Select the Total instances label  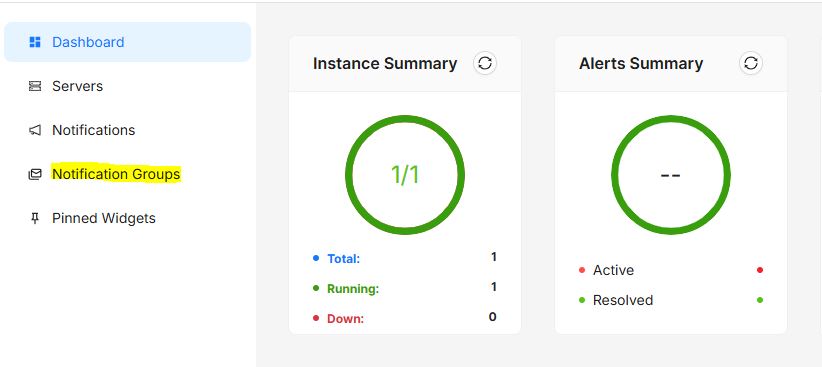[x=343, y=258]
